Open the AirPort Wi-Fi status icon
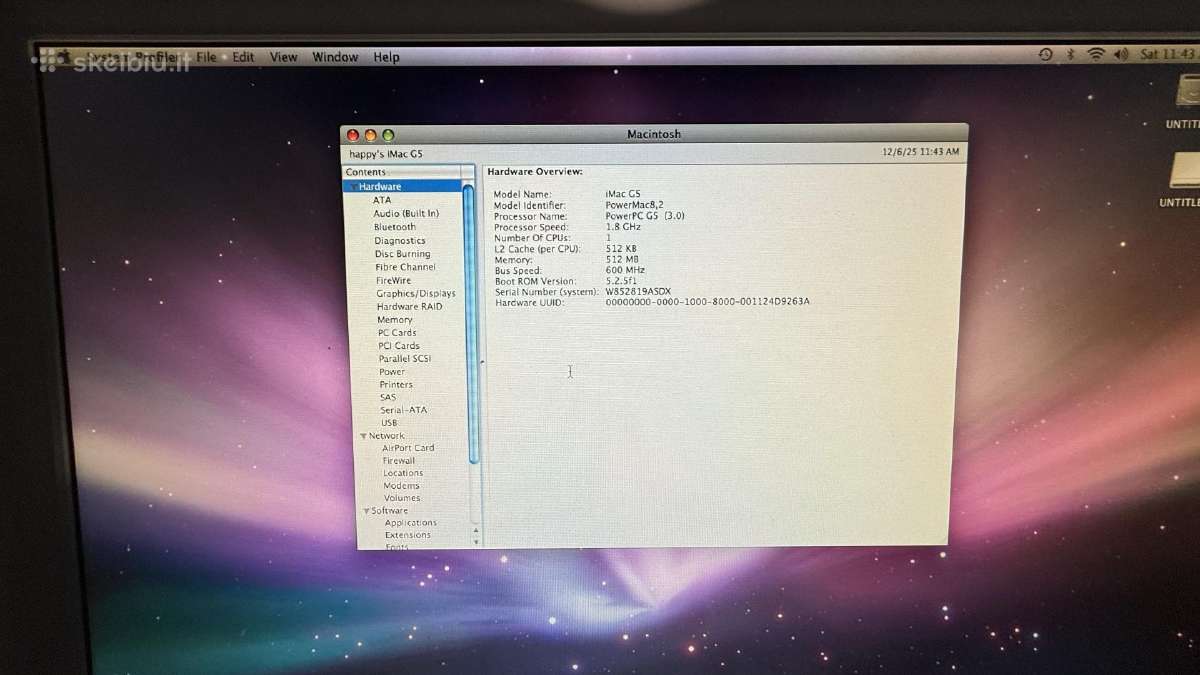This screenshot has height=675, width=1200. 1096,54
